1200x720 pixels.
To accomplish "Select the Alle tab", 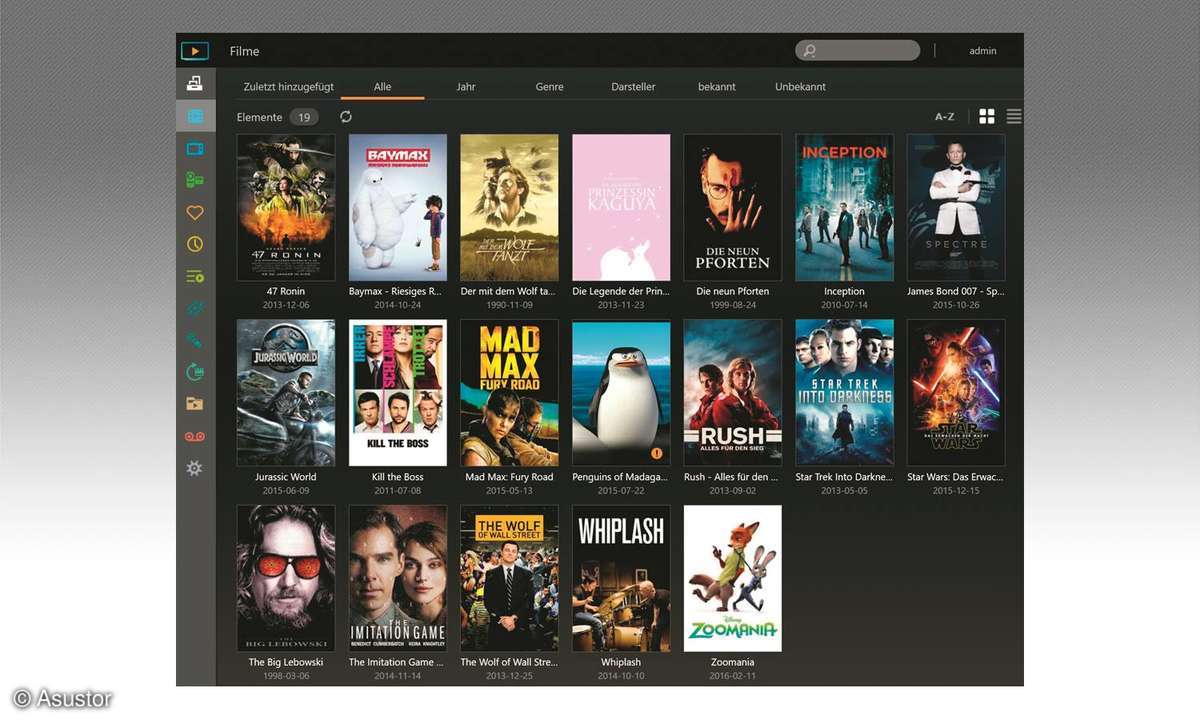I will [x=382, y=87].
